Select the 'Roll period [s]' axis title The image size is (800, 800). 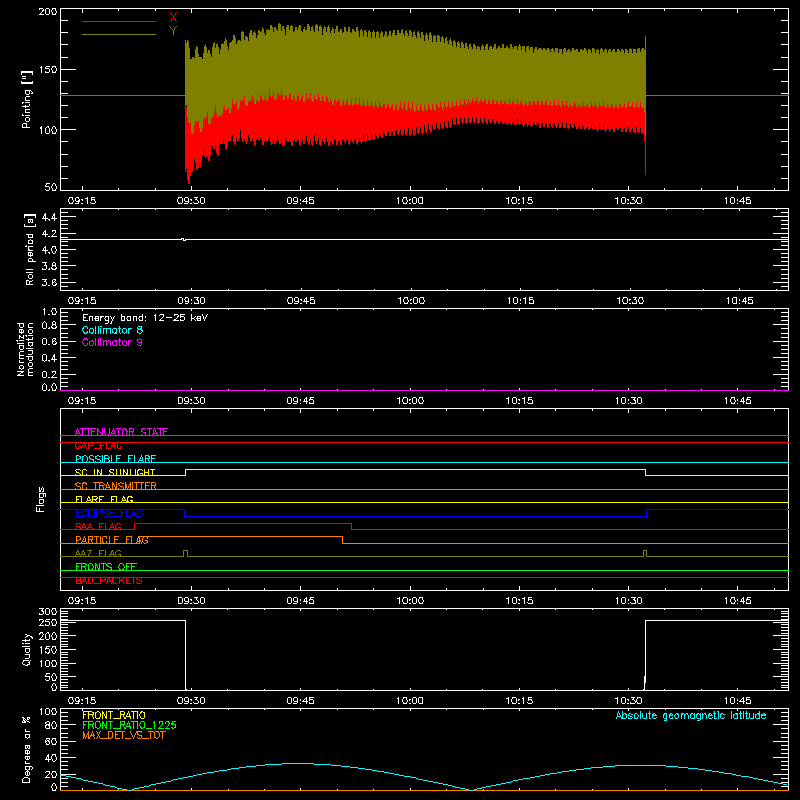pos(30,249)
